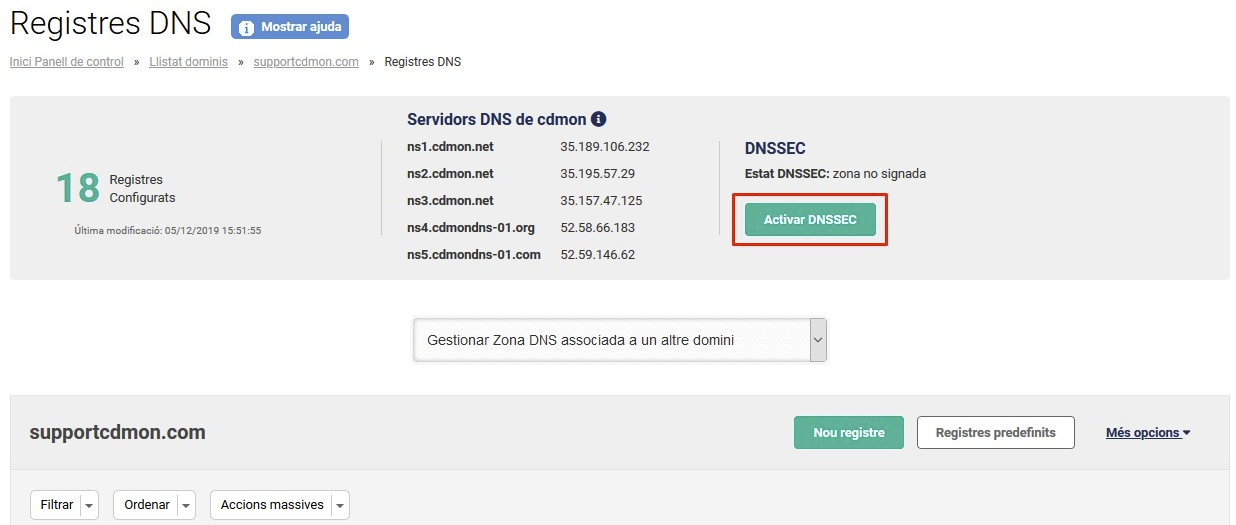Open Registres predefinits
Screen dimensions: 1236x525
click(x=995, y=433)
